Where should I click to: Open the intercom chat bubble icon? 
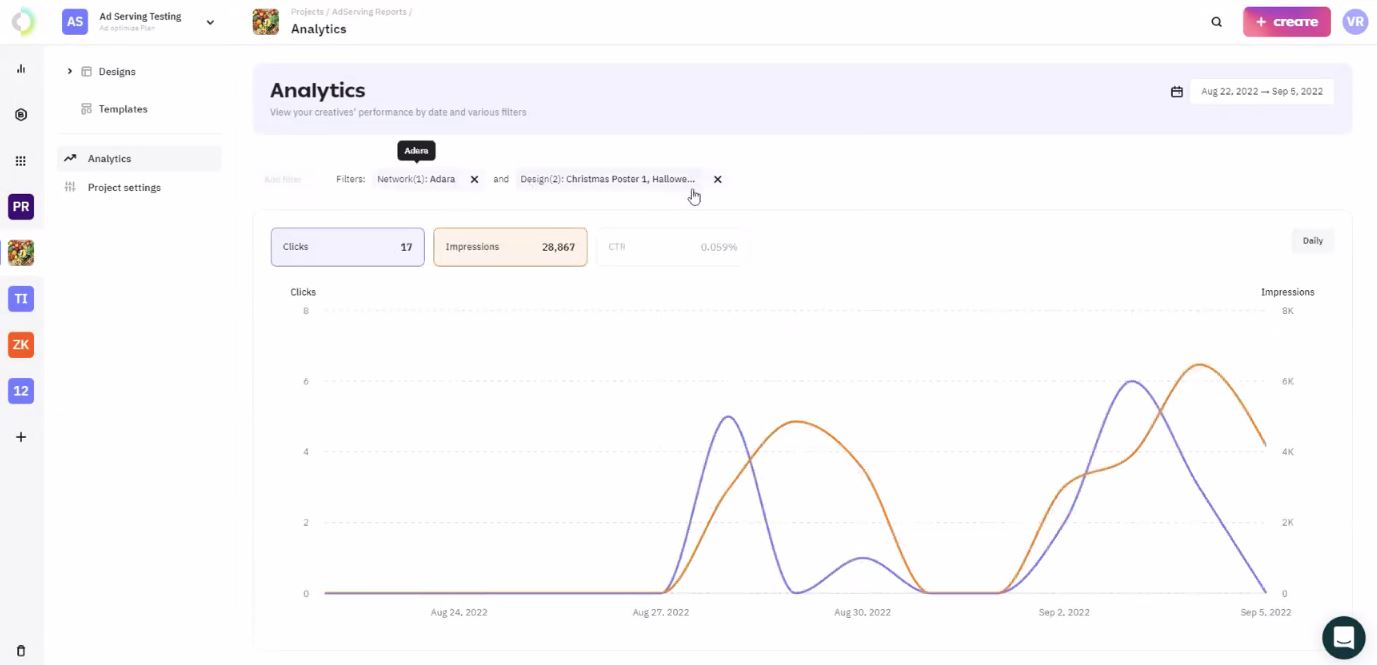coord(1343,637)
